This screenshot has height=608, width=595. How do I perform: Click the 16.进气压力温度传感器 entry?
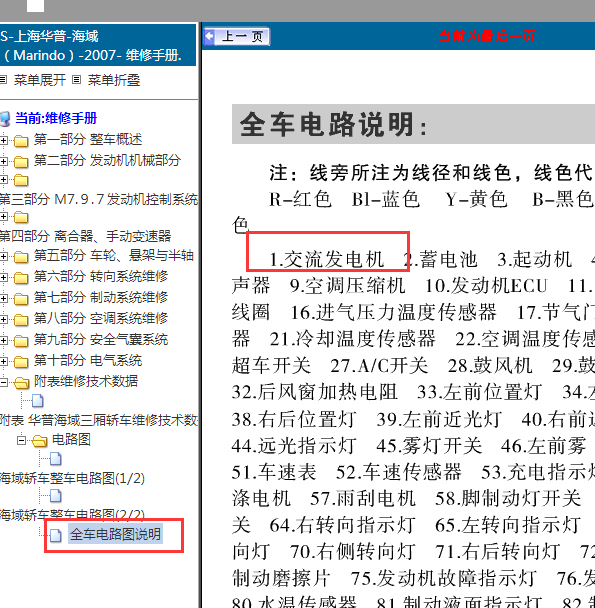(x=393, y=313)
